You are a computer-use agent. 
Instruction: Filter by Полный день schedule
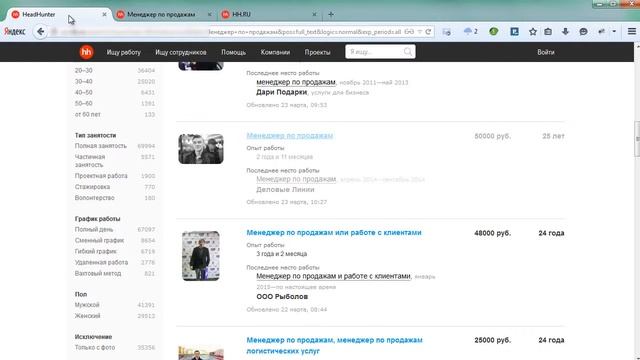pos(94,230)
